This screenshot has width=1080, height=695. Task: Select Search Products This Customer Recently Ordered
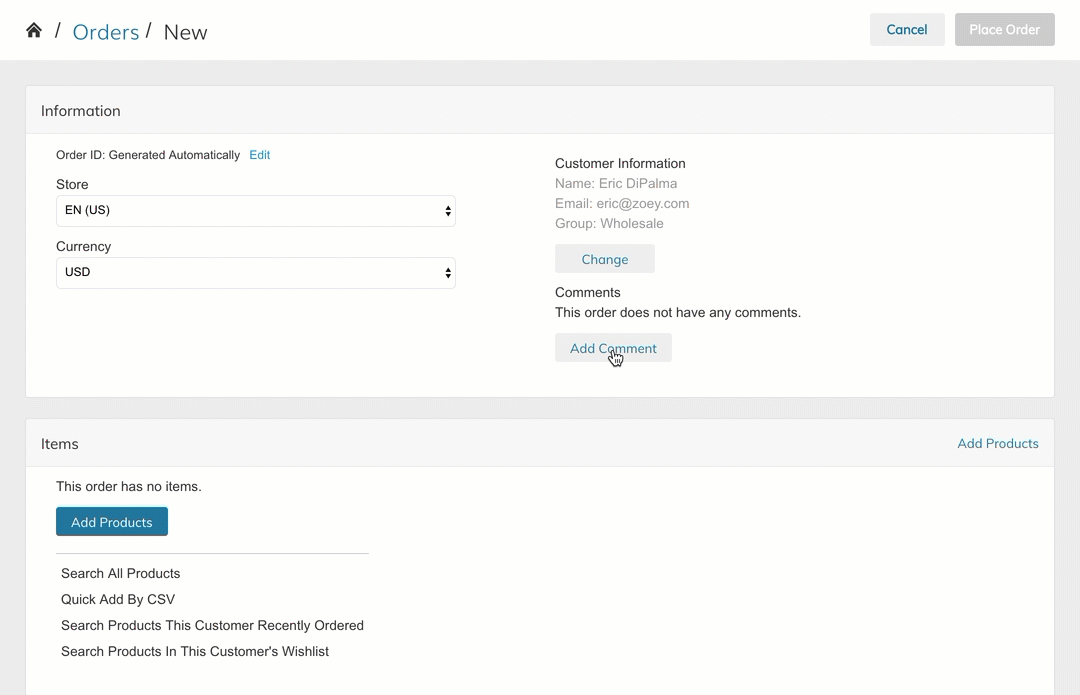[212, 625]
